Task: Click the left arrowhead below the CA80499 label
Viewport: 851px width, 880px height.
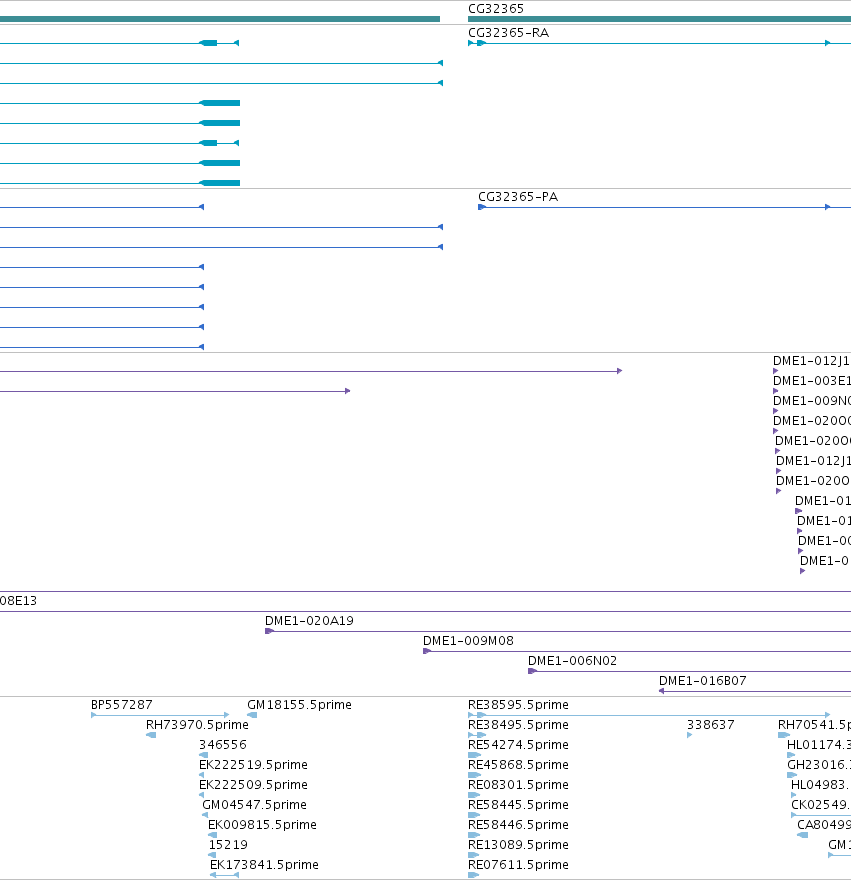Action: point(802,835)
